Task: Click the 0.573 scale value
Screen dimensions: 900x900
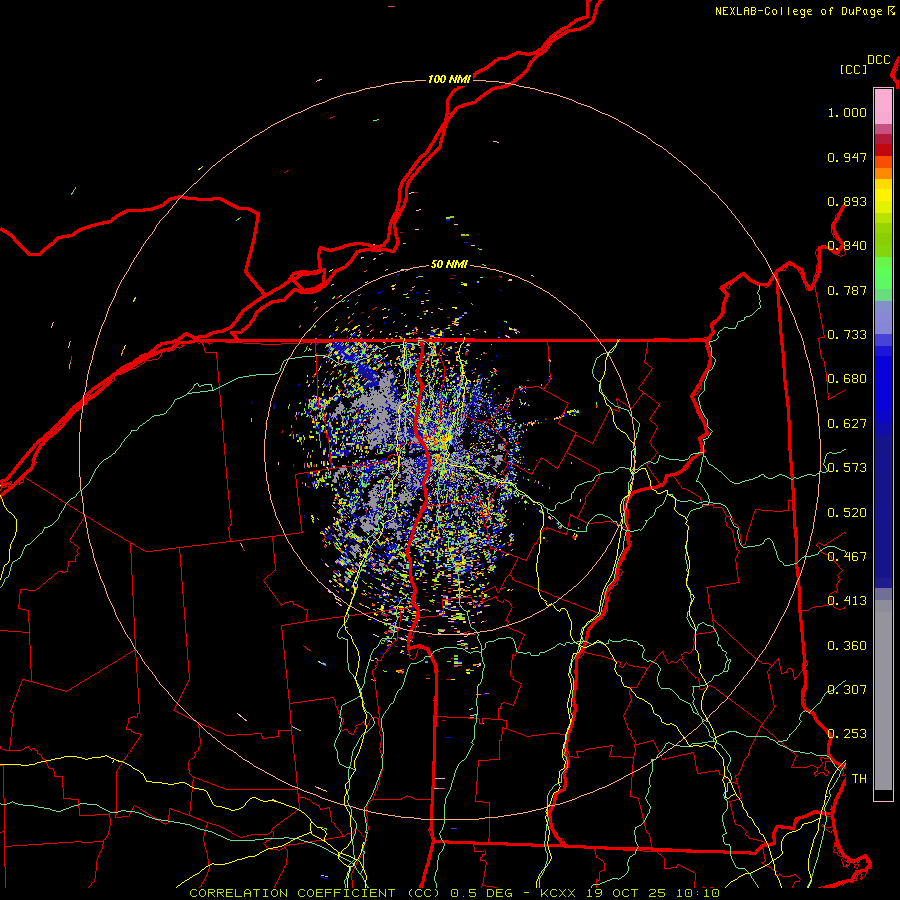Action: 847,468
